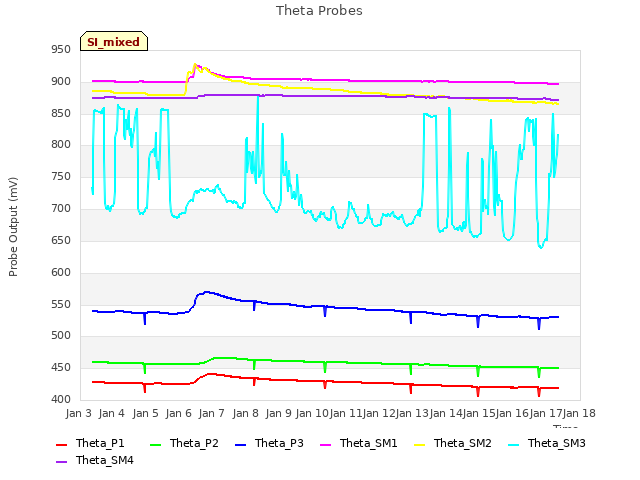Click the green Theta_P2 legend swatch
The height and width of the screenshot is (480, 640).
(x=156, y=444)
